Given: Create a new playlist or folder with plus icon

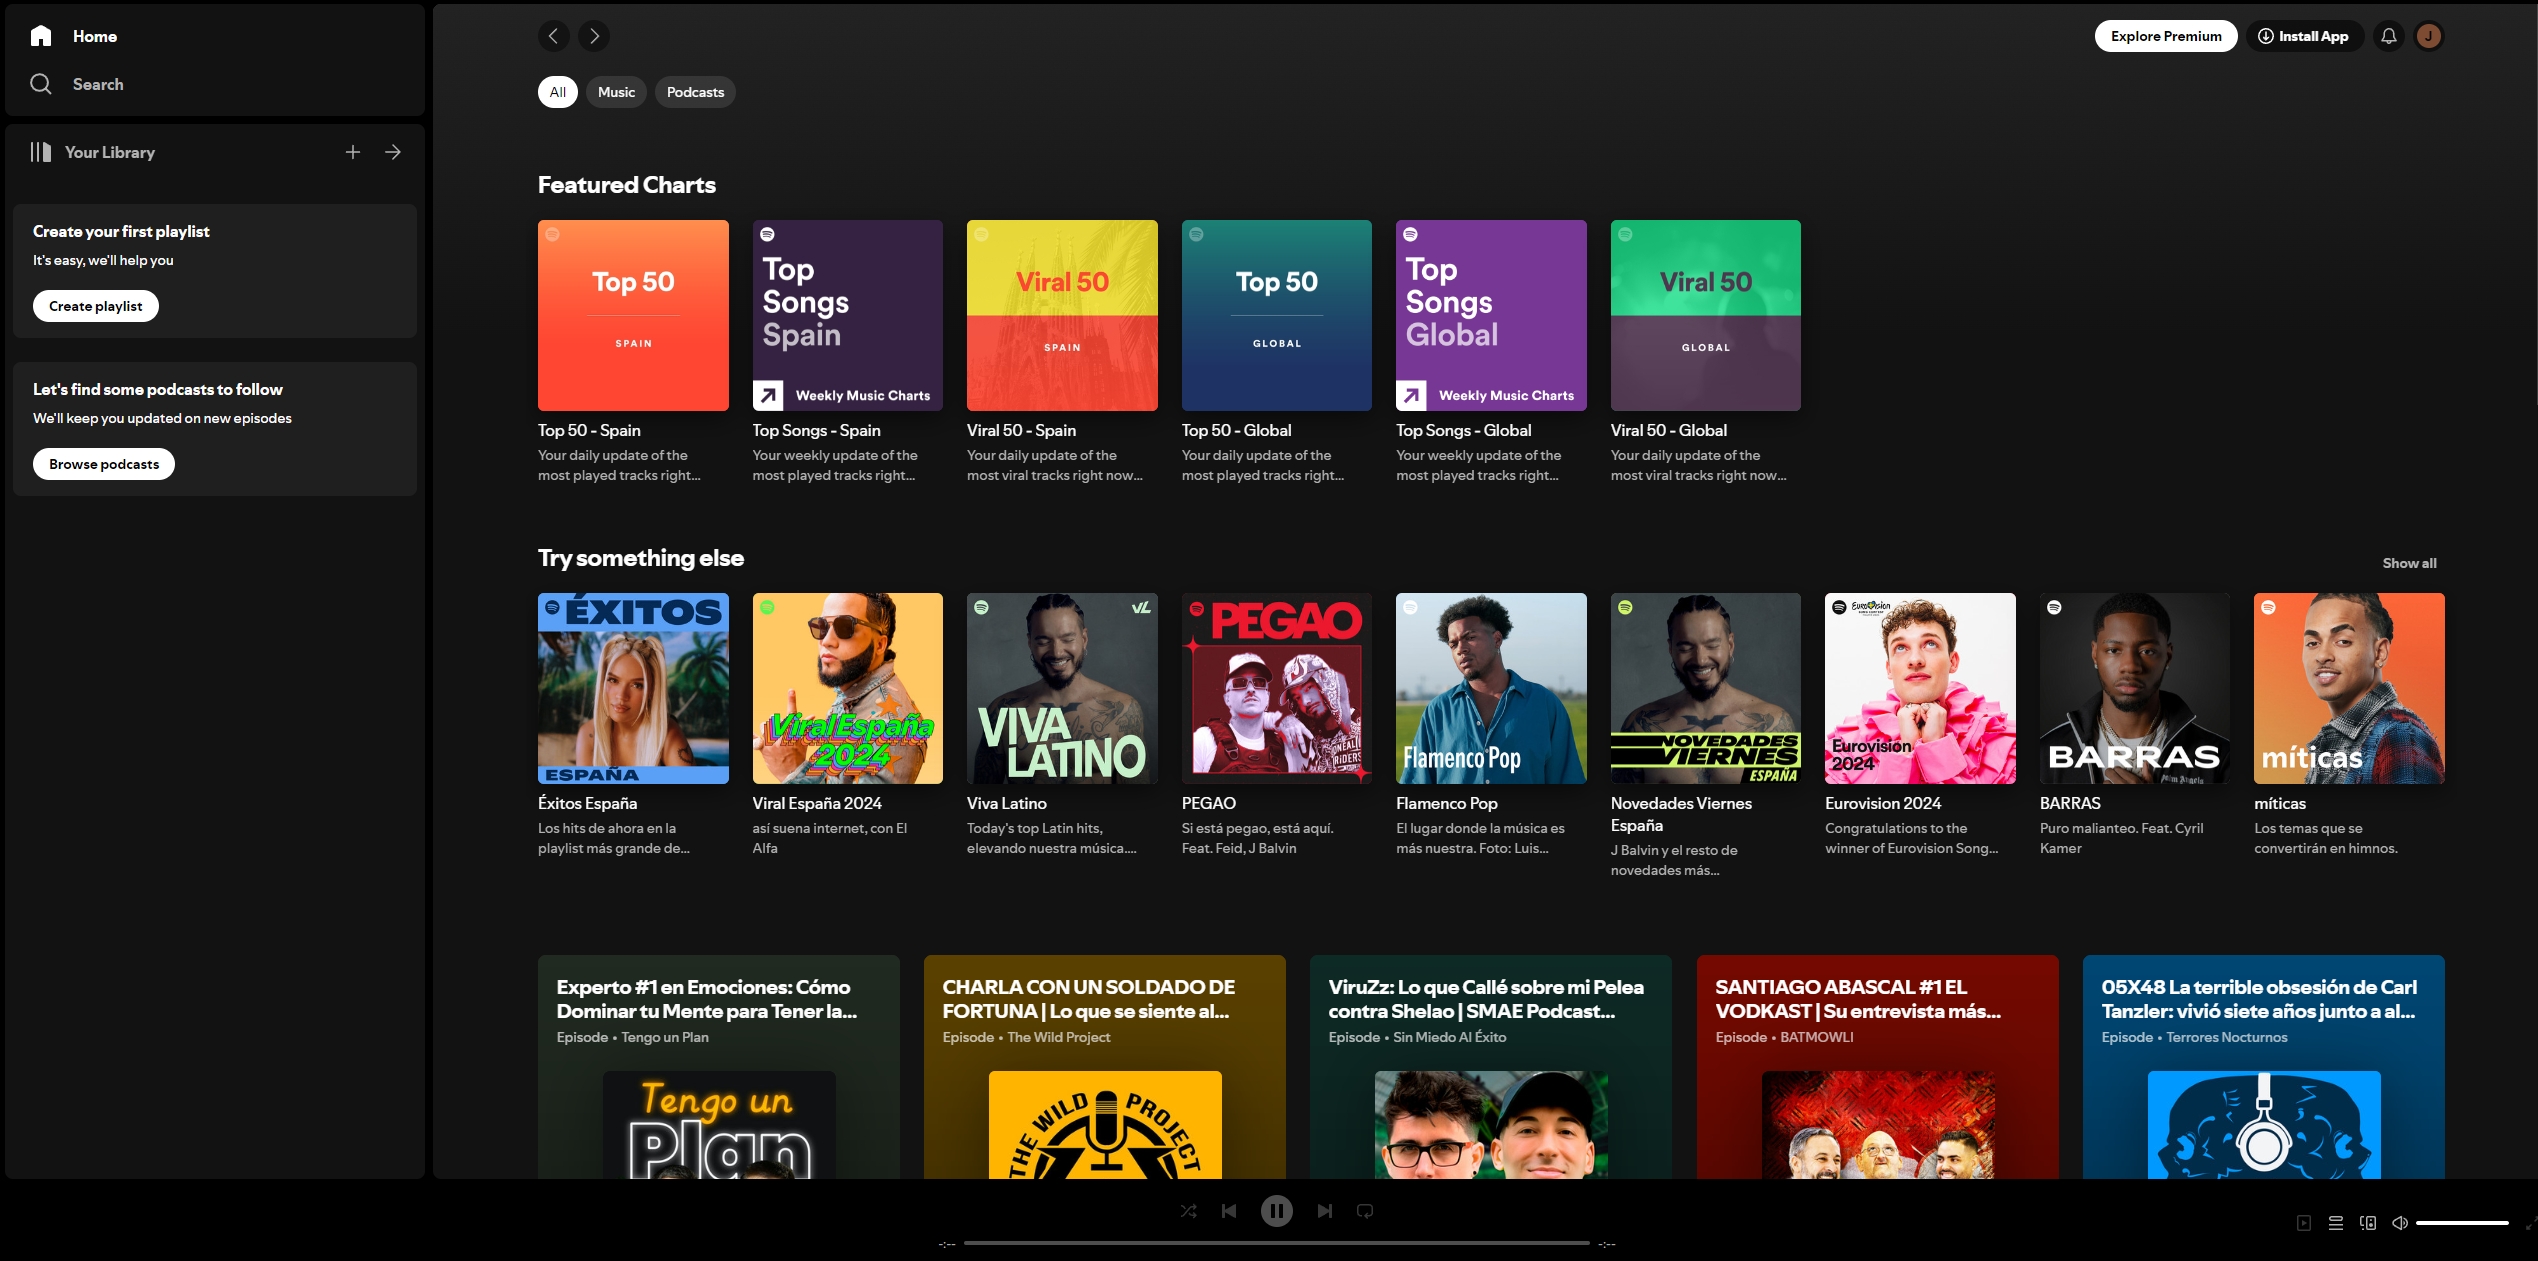Looking at the screenshot, I should [353, 152].
